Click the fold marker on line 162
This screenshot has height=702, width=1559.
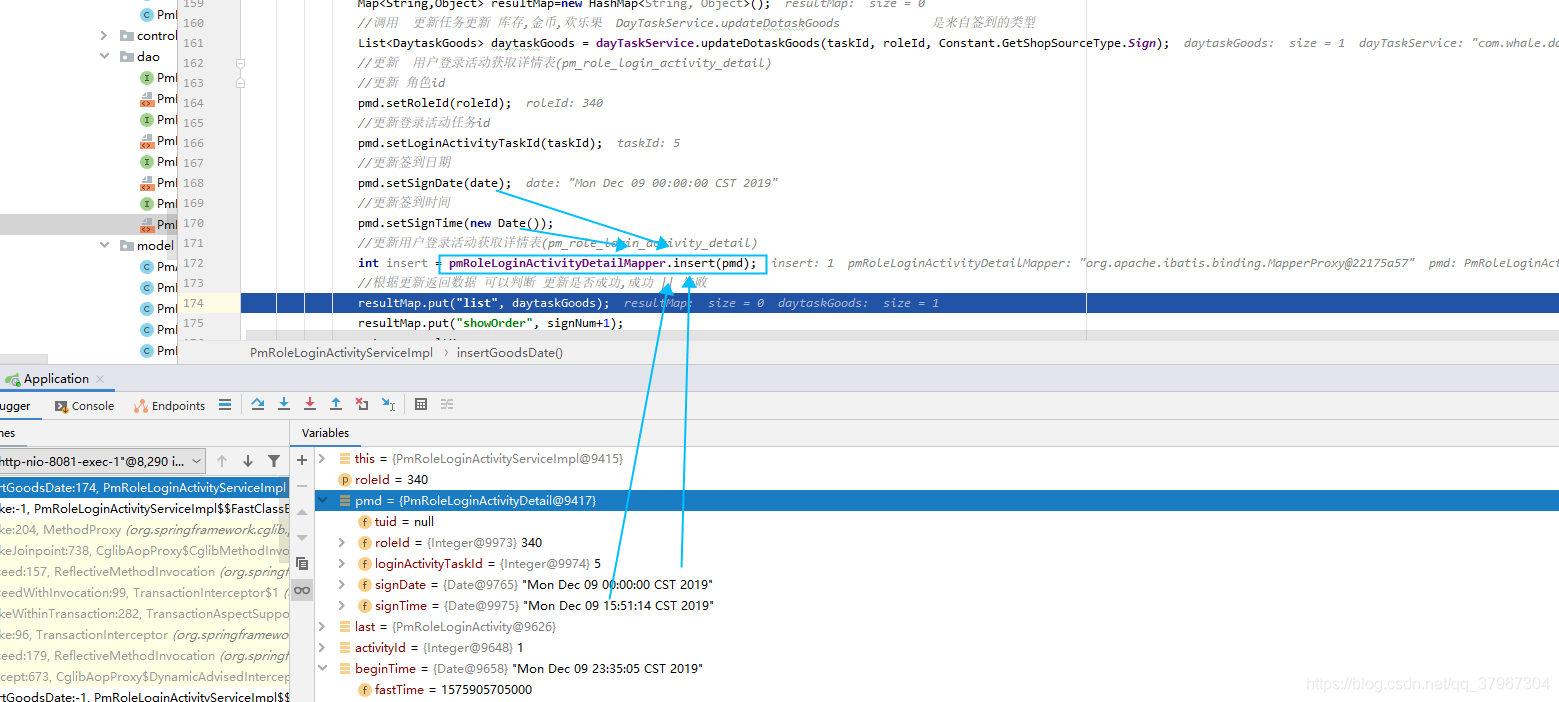point(240,63)
